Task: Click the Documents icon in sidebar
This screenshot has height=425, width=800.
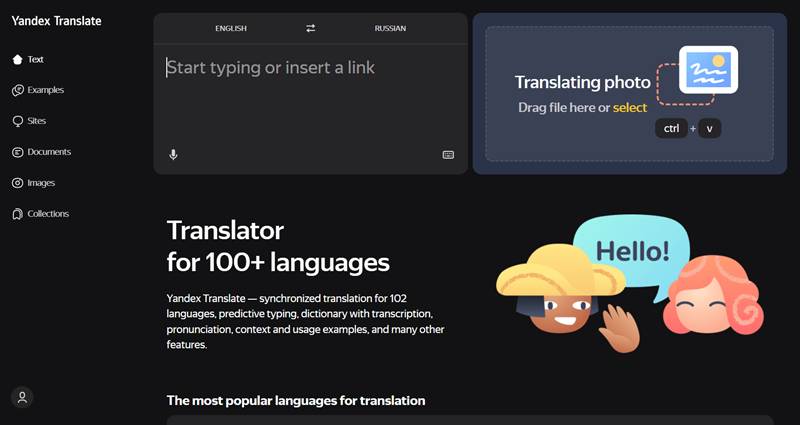Action: (x=17, y=152)
